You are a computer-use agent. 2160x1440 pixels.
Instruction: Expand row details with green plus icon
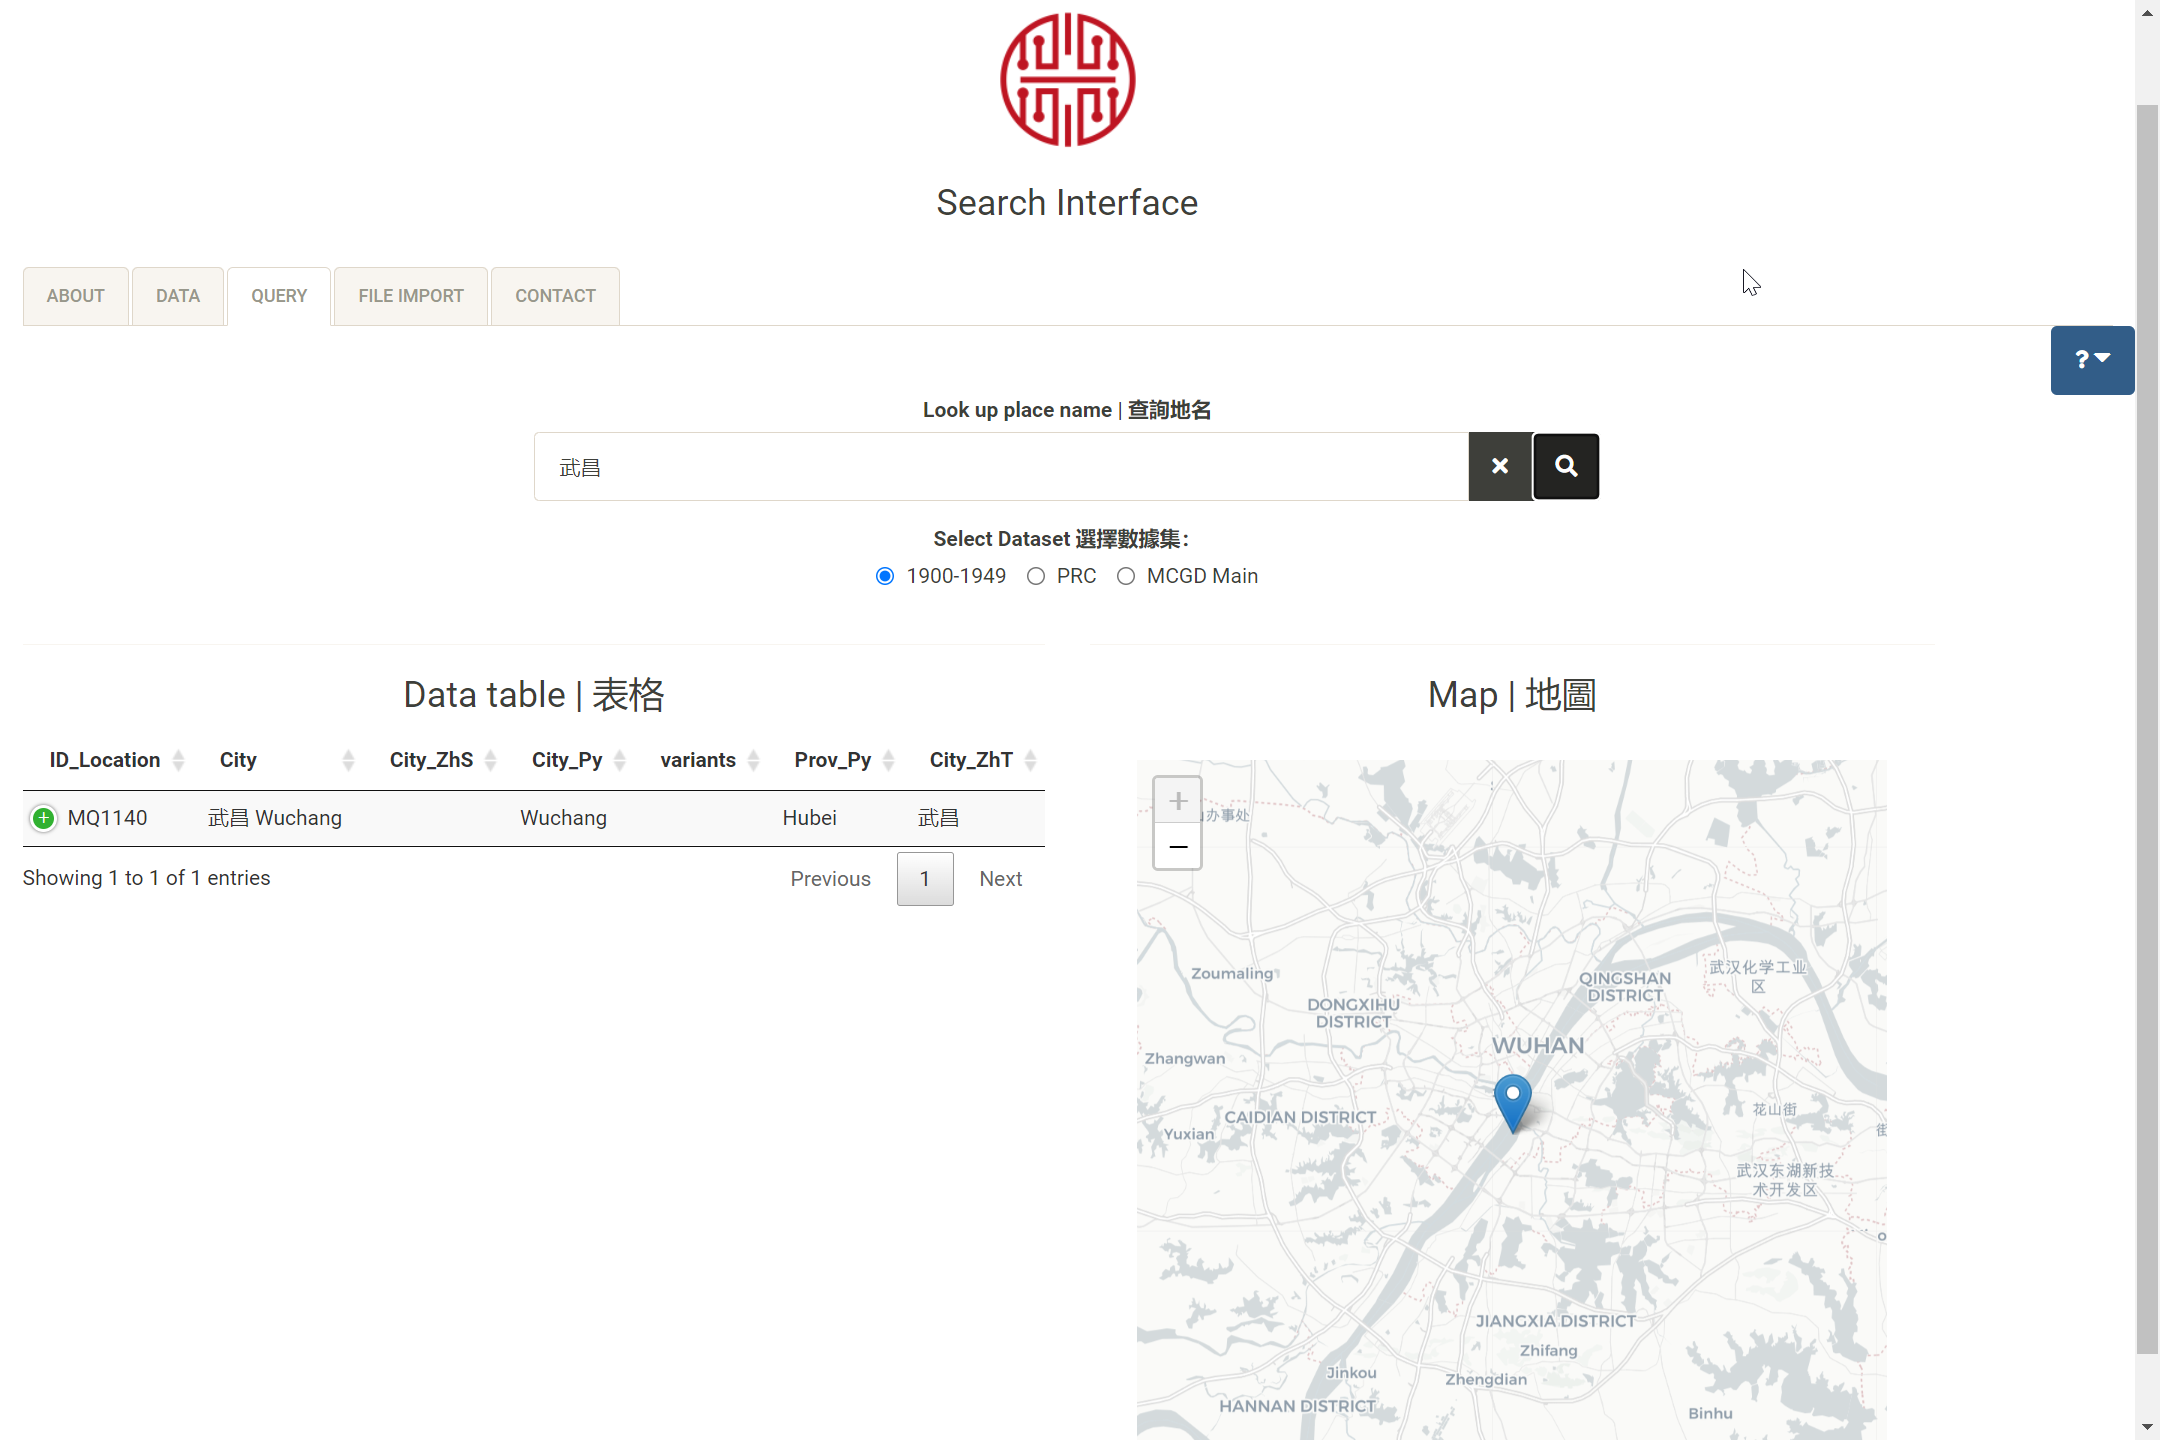(43, 818)
